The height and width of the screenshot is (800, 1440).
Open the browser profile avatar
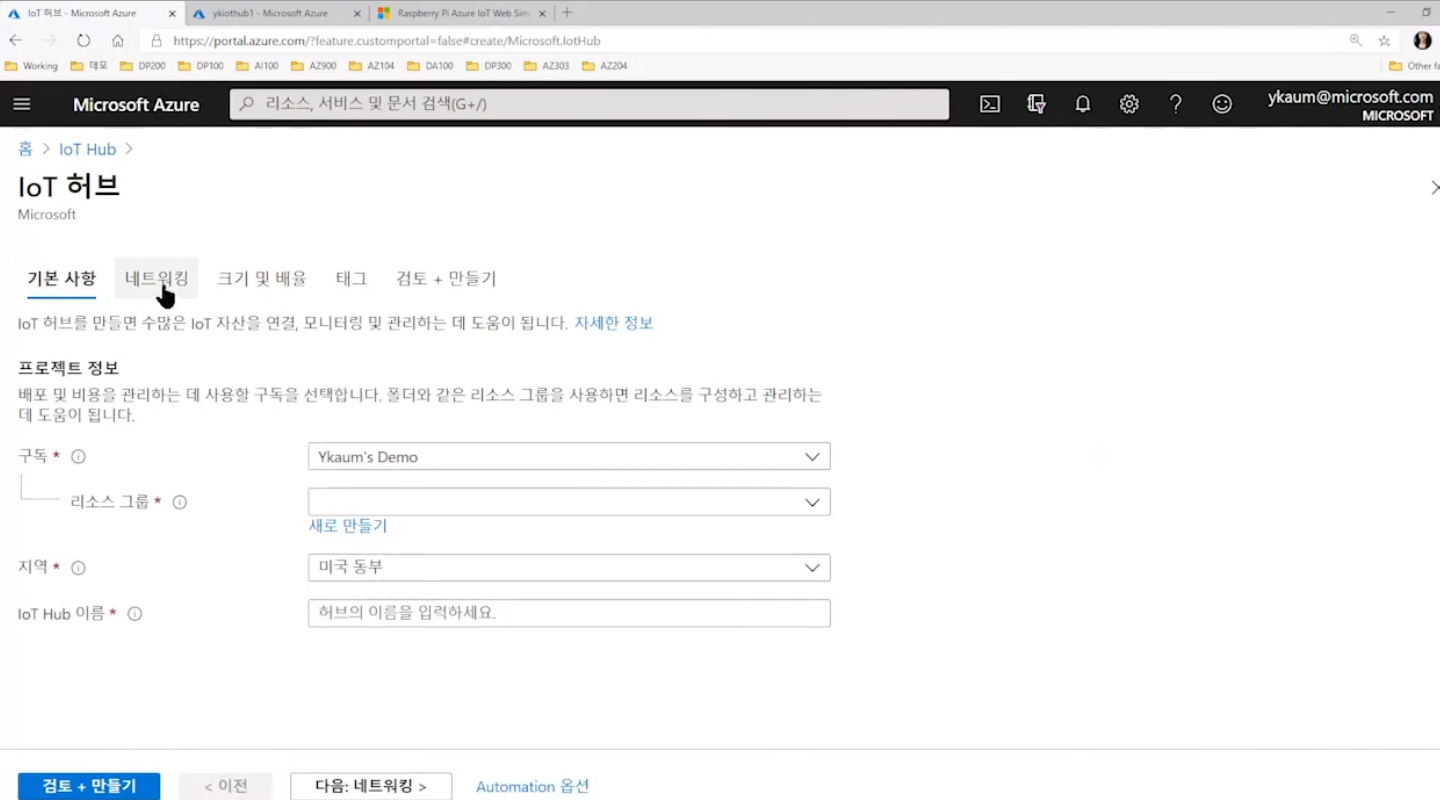(1422, 41)
